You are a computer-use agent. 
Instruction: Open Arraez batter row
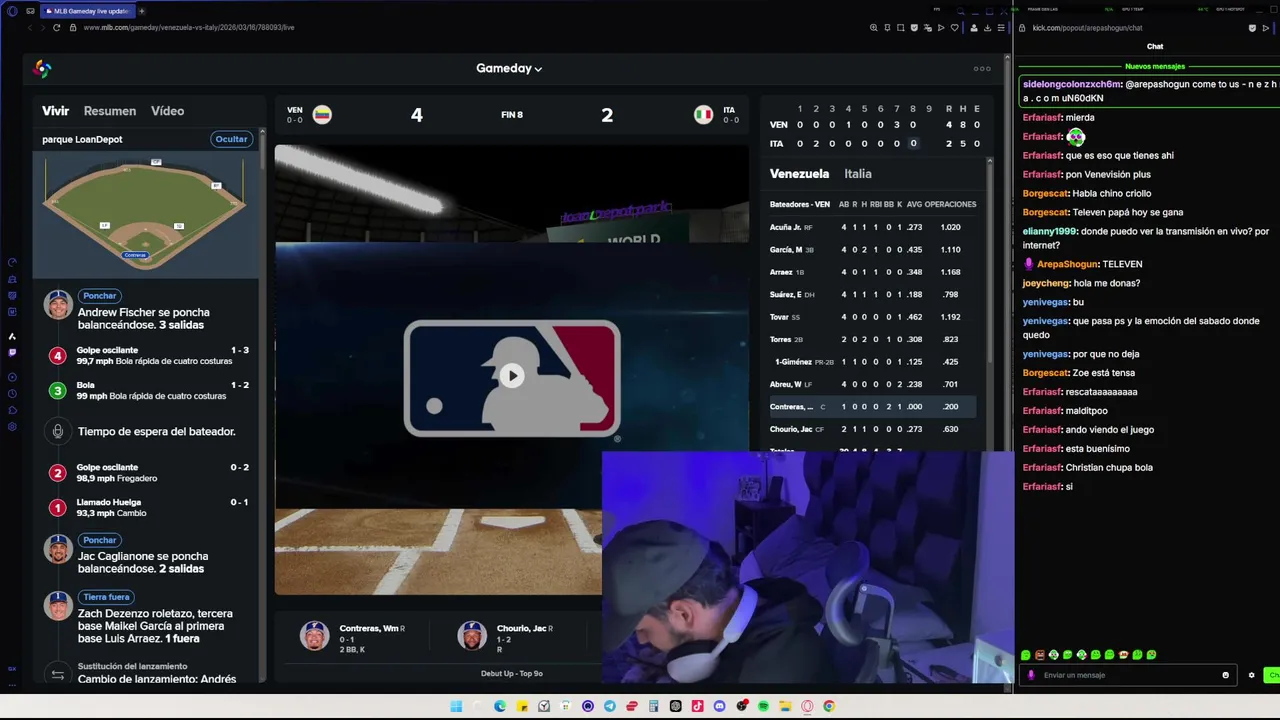tap(872, 272)
